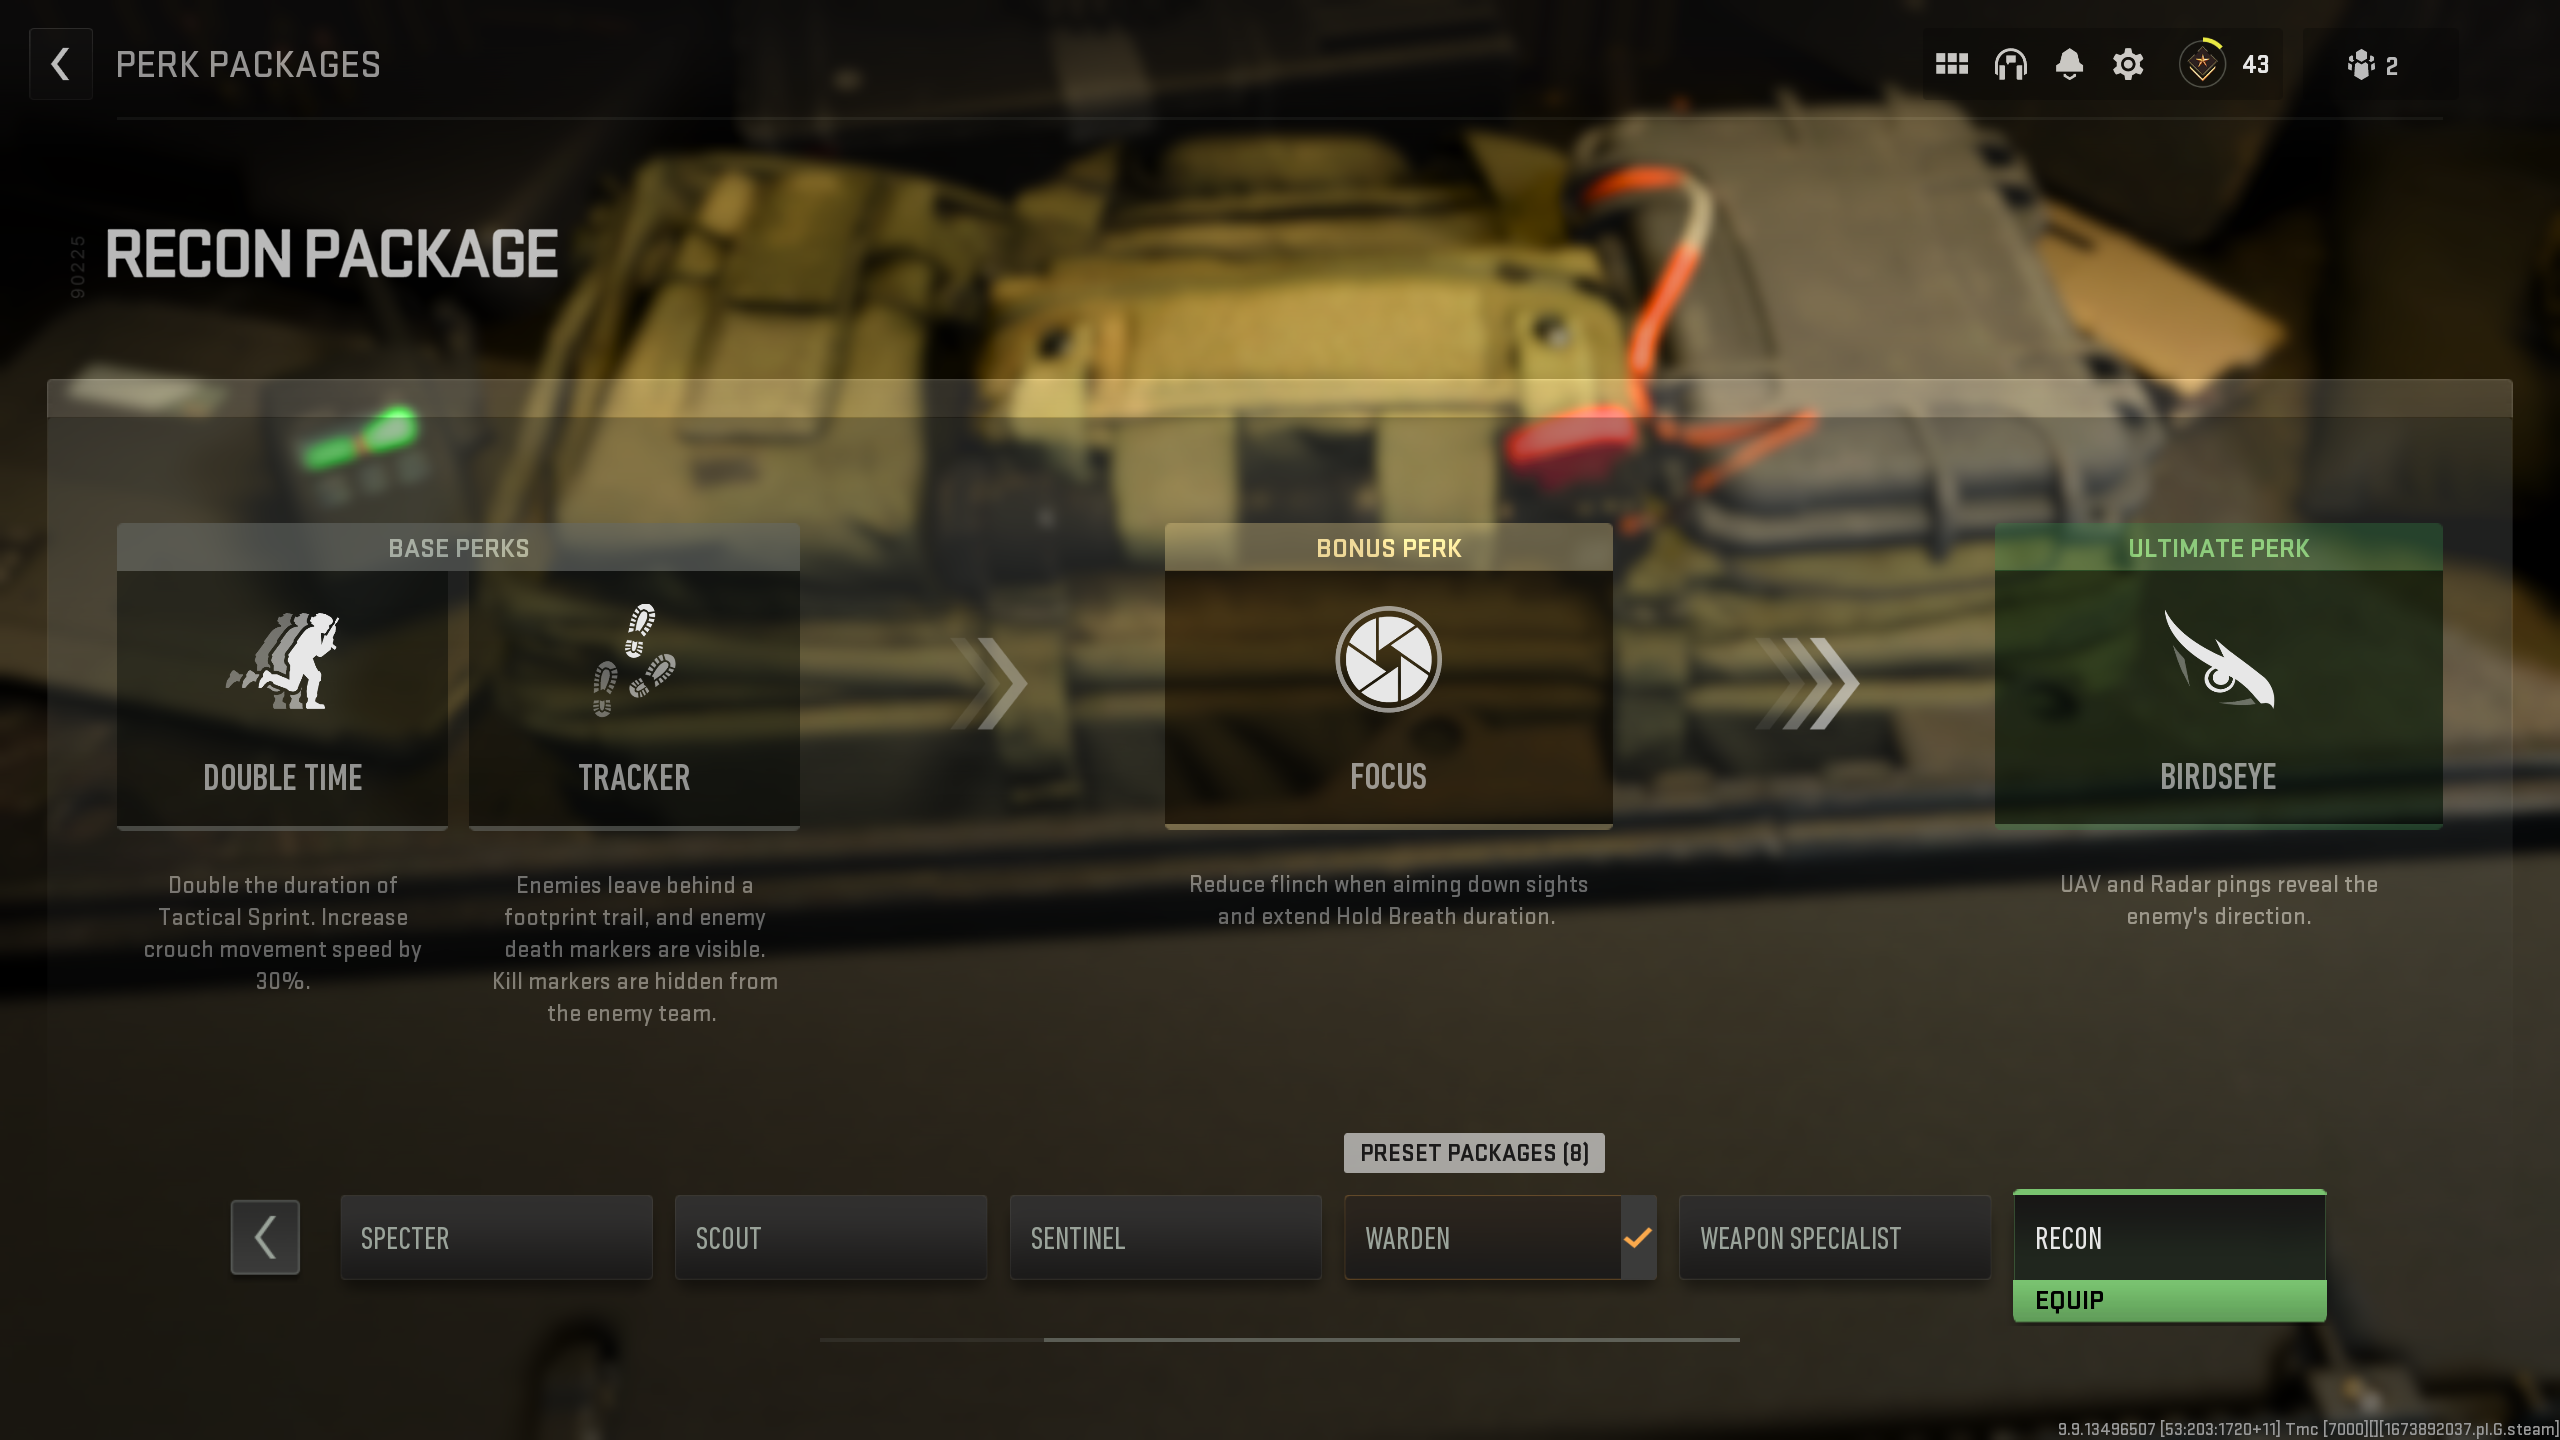Select the Scout preset package tab
Image resolution: width=2560 pixels, height=1440 pixels.
click(830, 1238)
